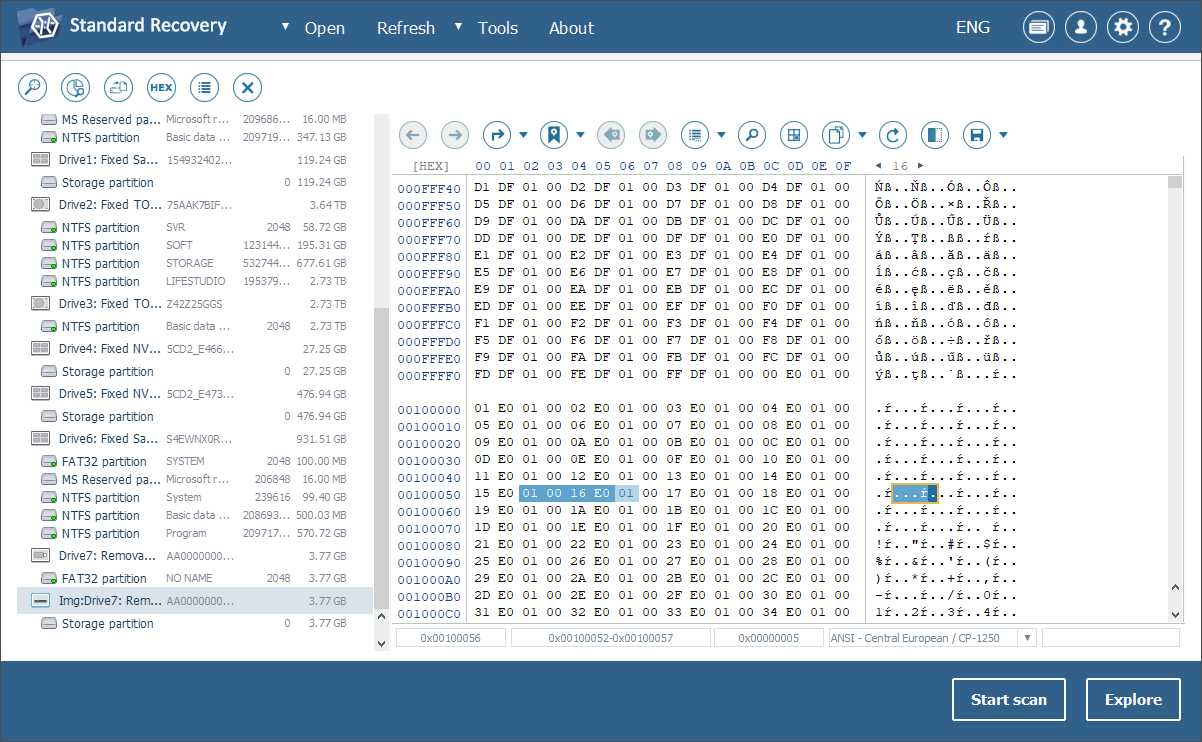The height and width of the screenshot is (742, 1202).
Task: Click the Start scan button
Action: tap(1009, 699)
